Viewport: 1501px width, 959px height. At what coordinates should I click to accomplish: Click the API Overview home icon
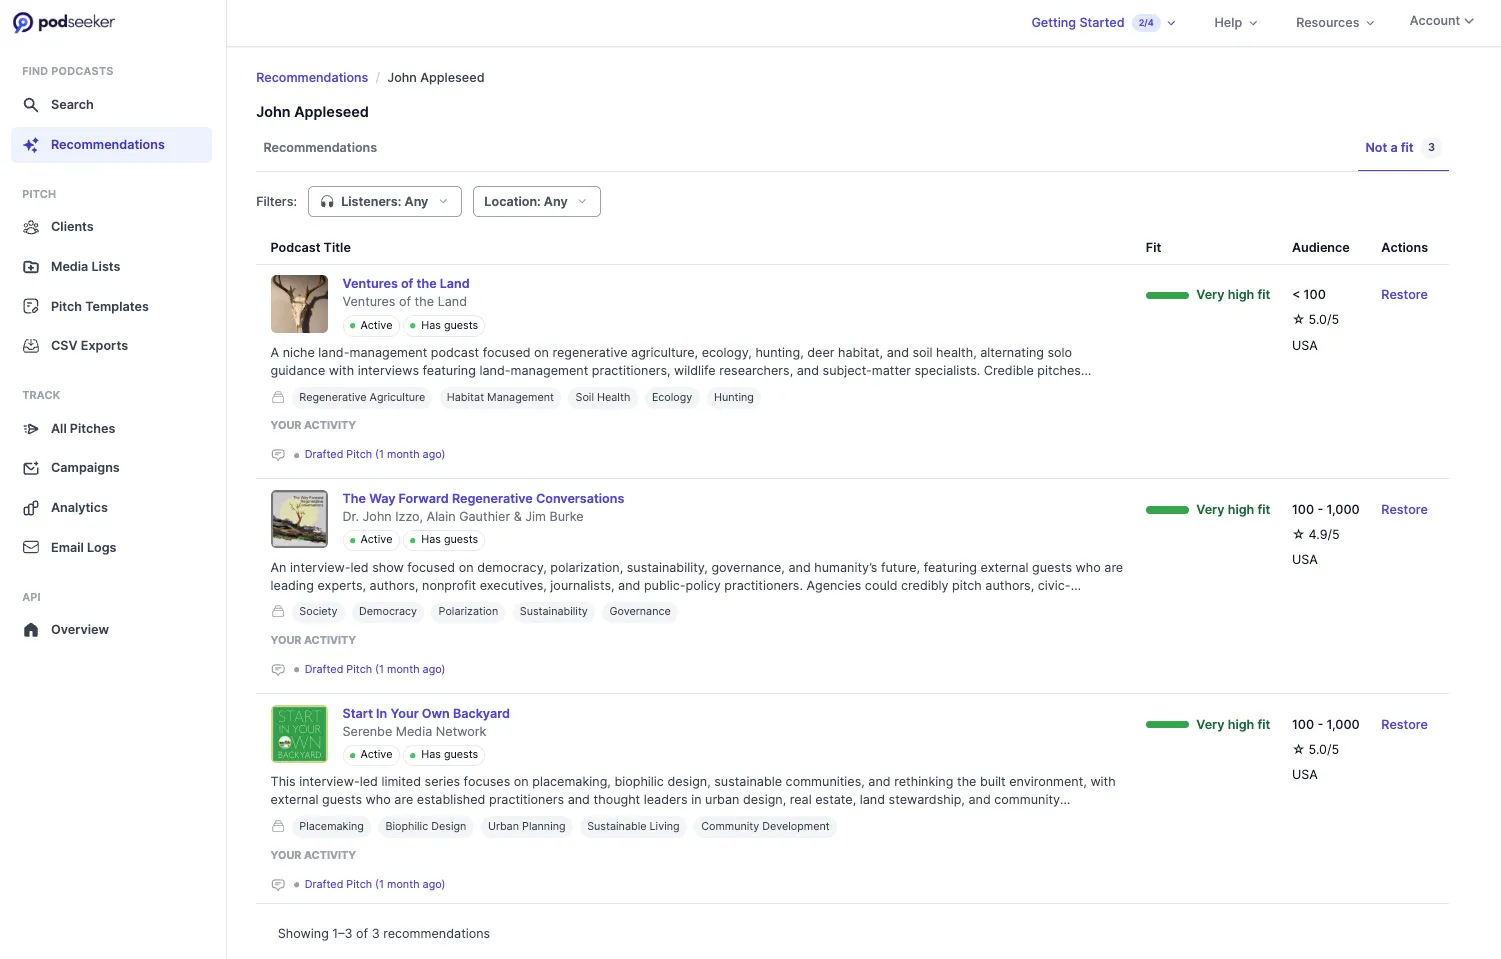click(x=31, y=630)
